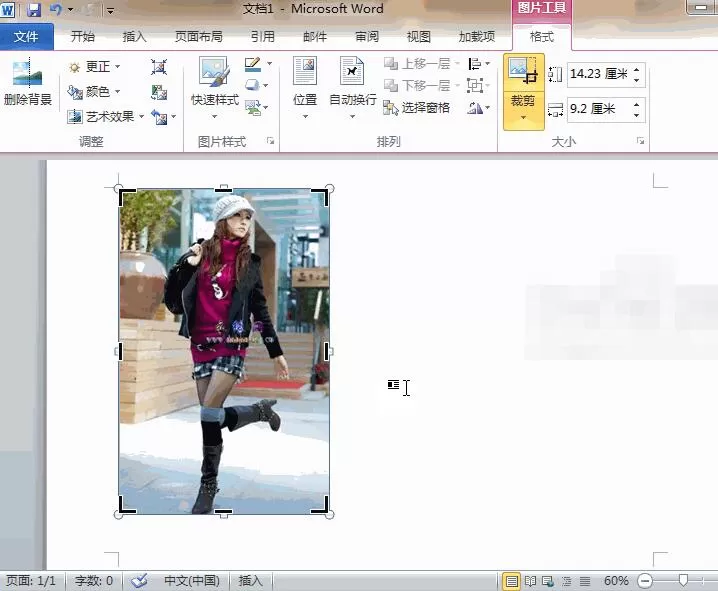Select the Format (格式) tab
Screen dimensions: 718x591
coord(542,37)
